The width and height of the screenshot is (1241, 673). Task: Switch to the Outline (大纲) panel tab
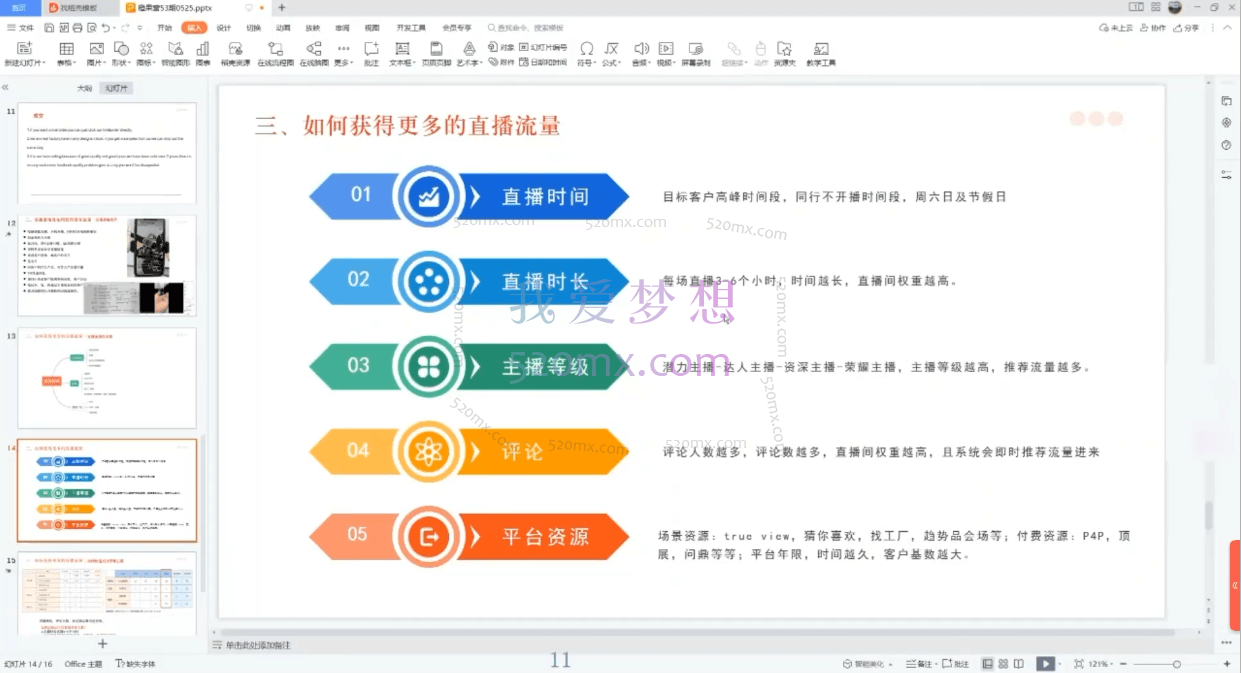[x=85, y=88]
